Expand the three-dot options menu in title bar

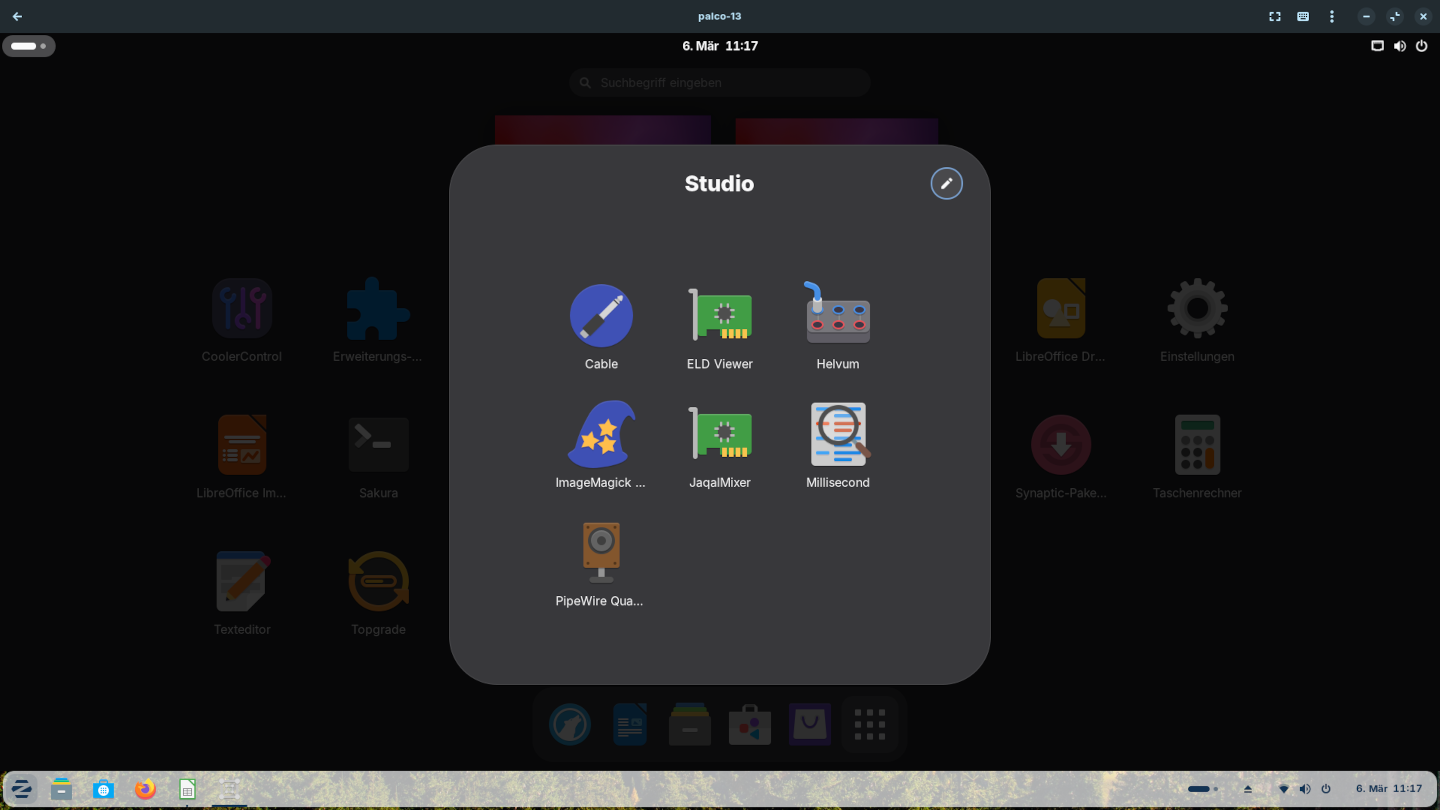click(1331, 16)
